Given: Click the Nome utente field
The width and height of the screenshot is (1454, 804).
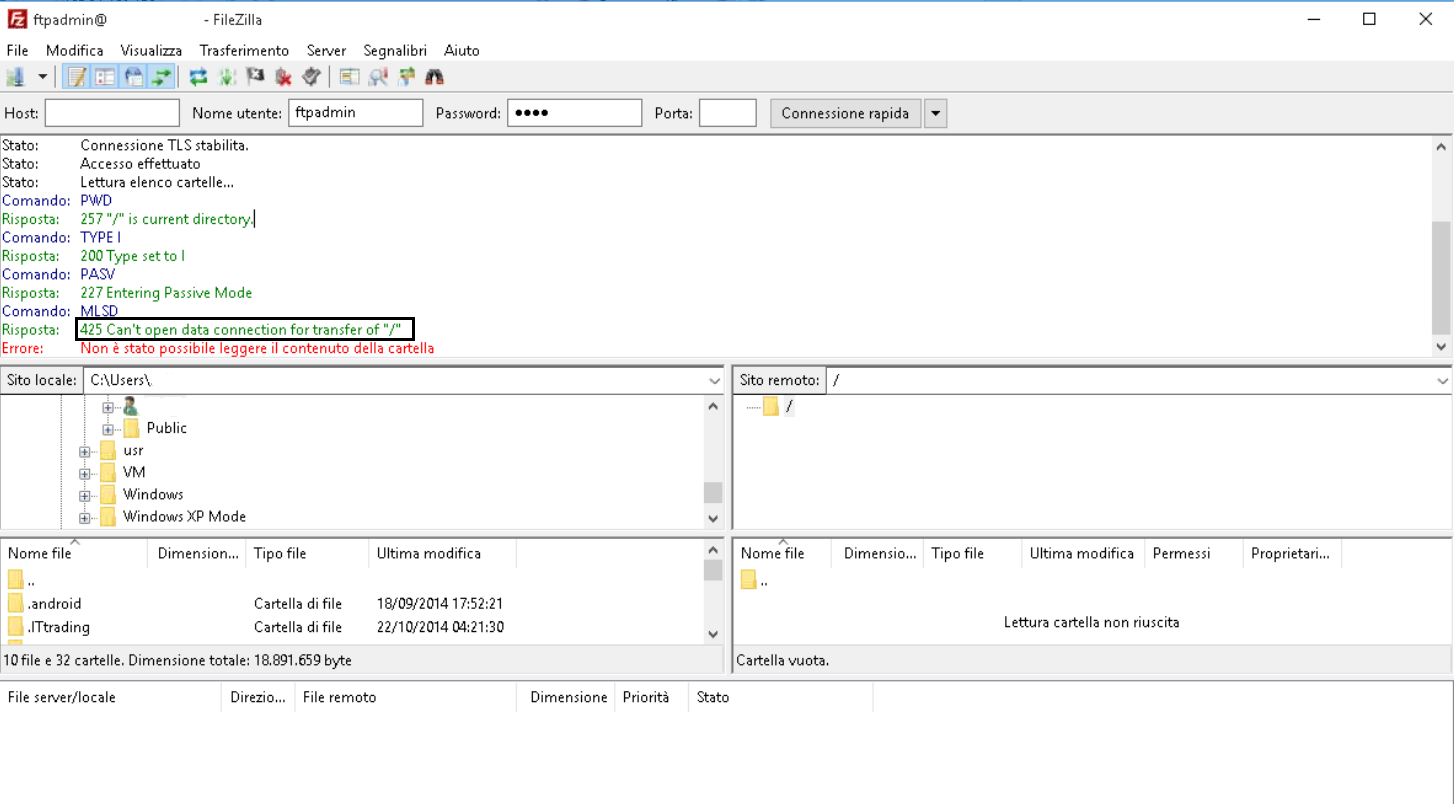Looking at the screenshot, I should tap(356, 113).
